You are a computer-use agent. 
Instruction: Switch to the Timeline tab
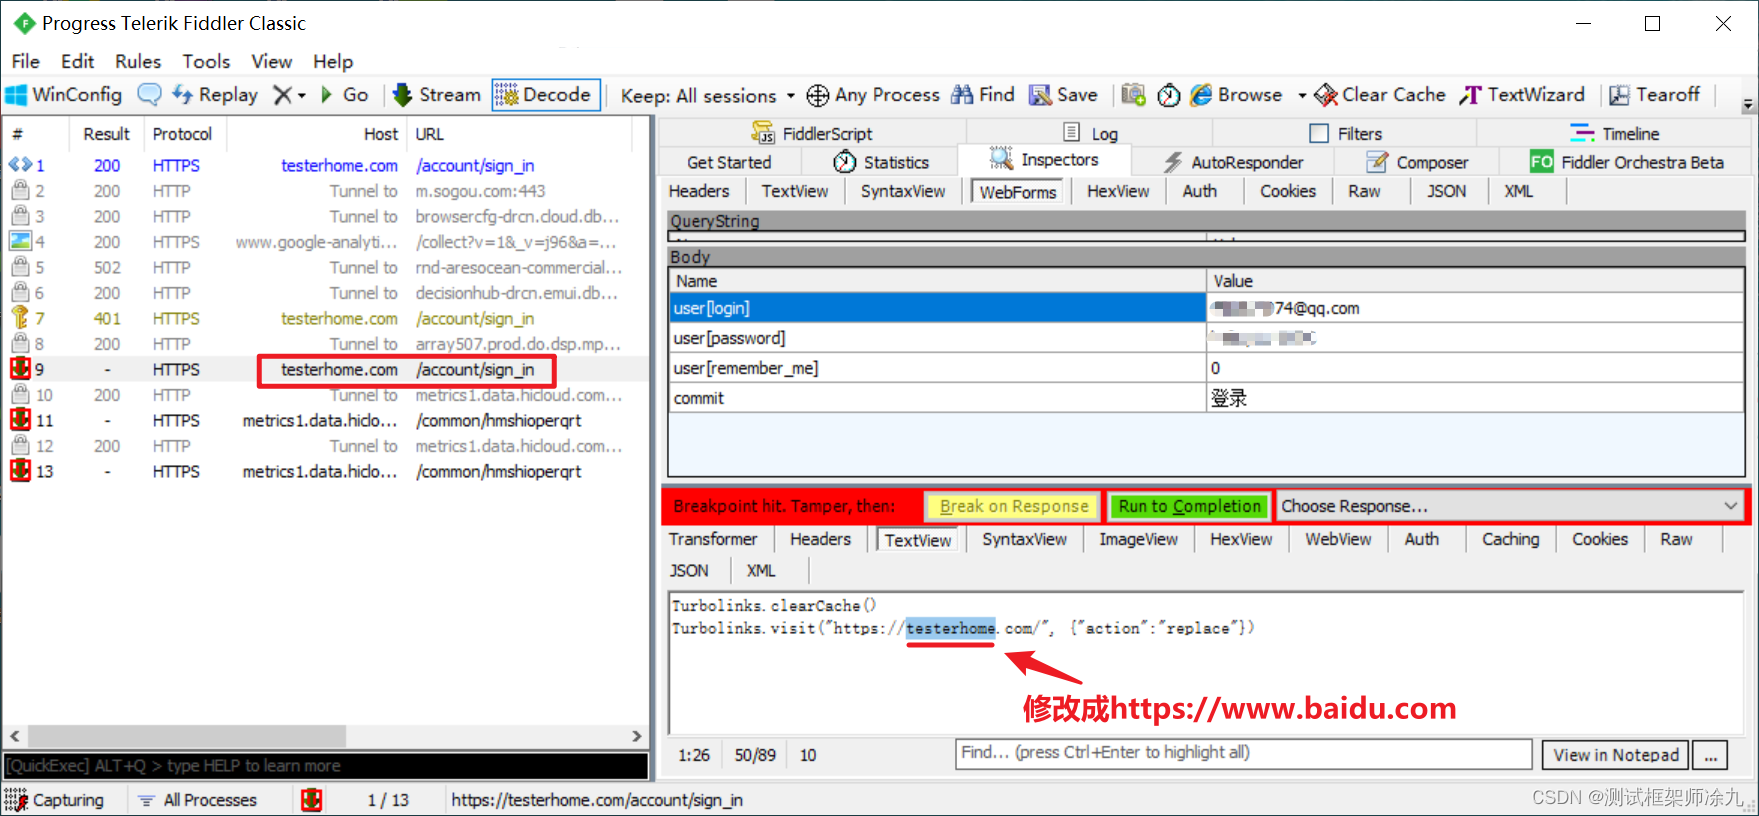pyautogui.click(x=1614, y=133)
